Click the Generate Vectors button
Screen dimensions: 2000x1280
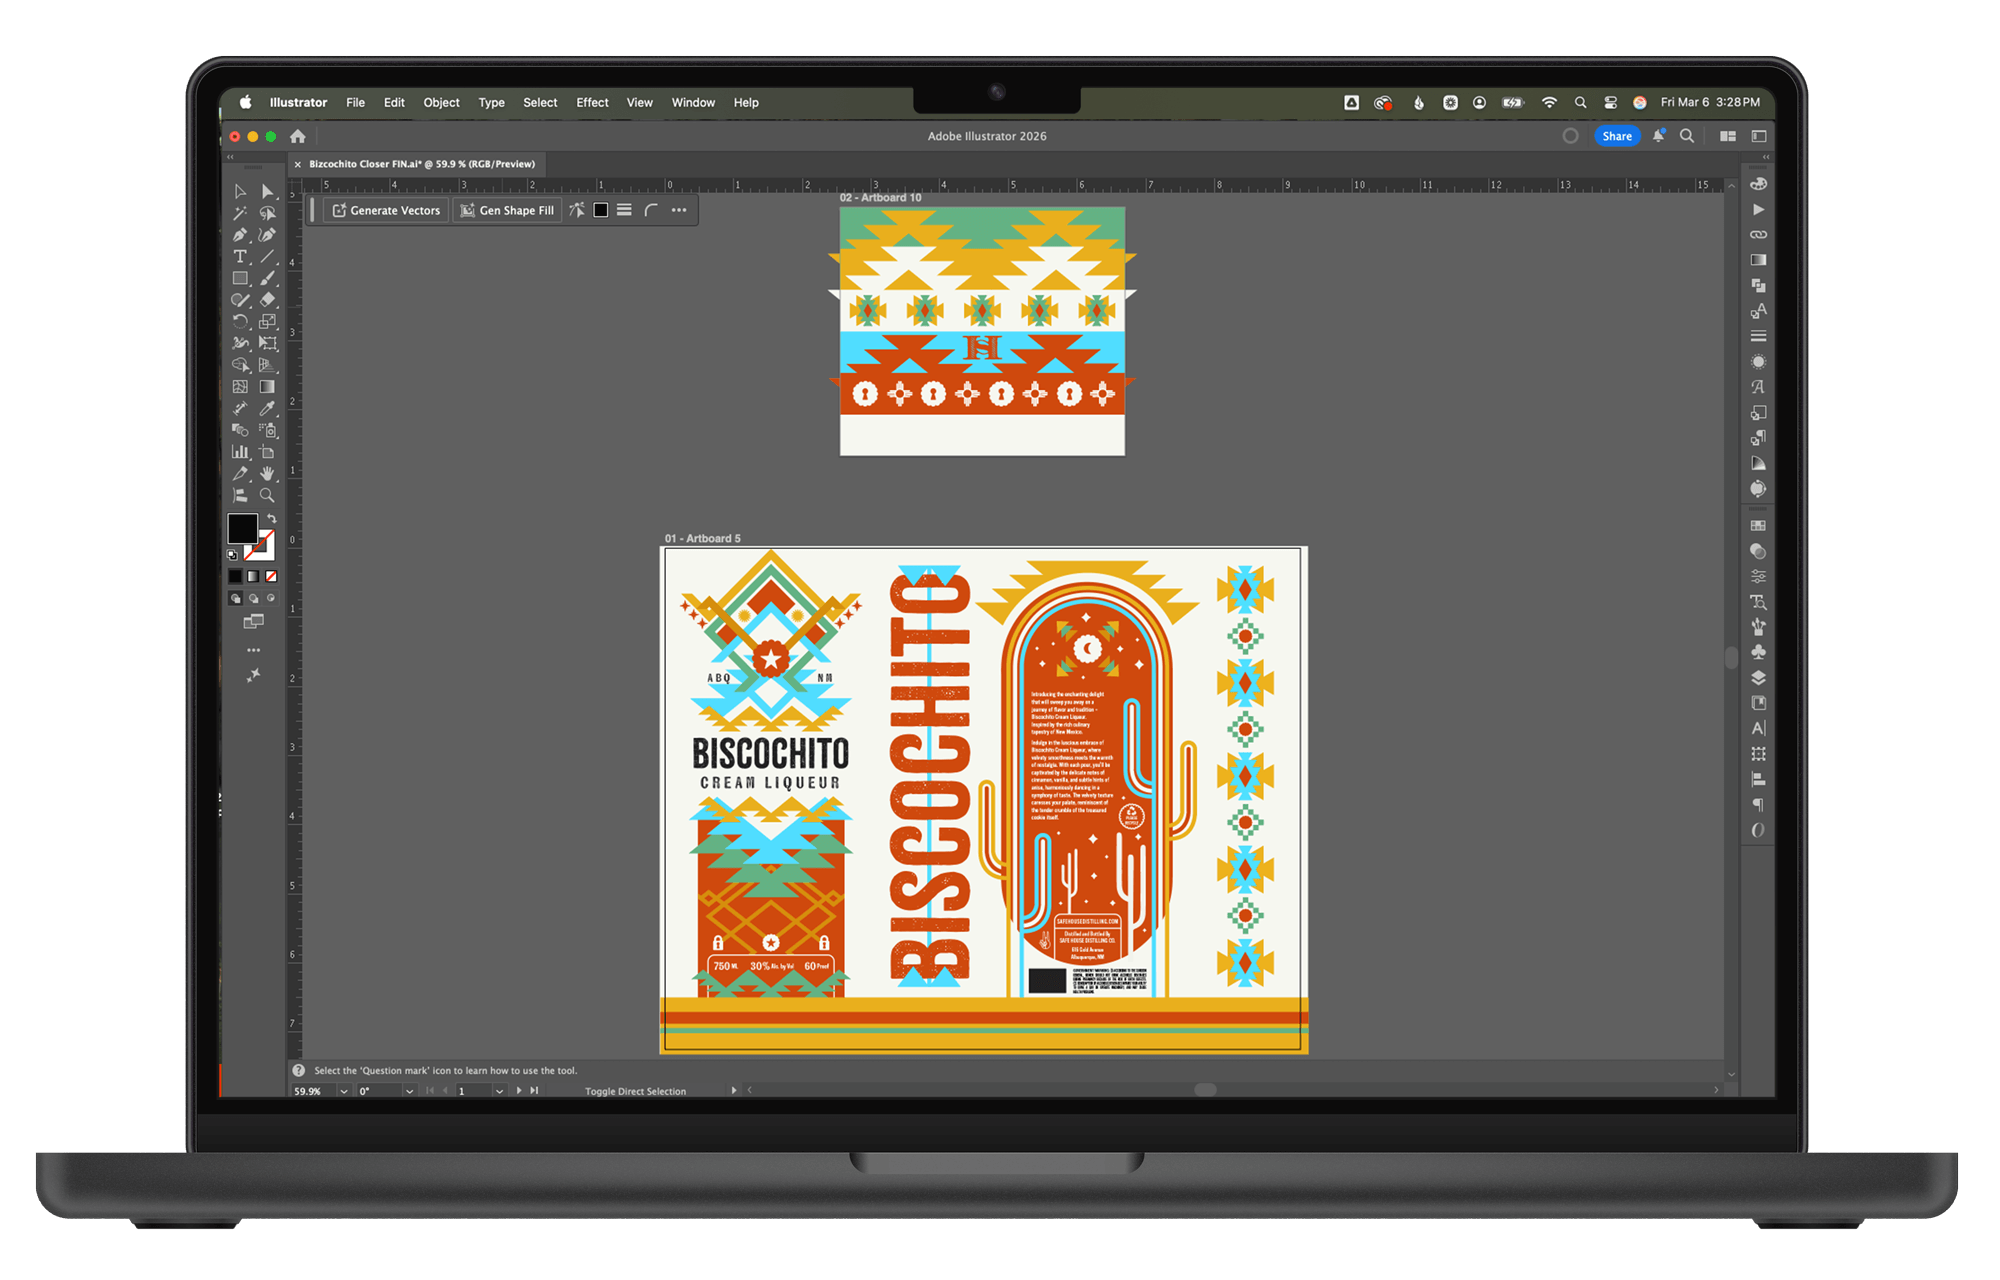(x=386, y=210)
